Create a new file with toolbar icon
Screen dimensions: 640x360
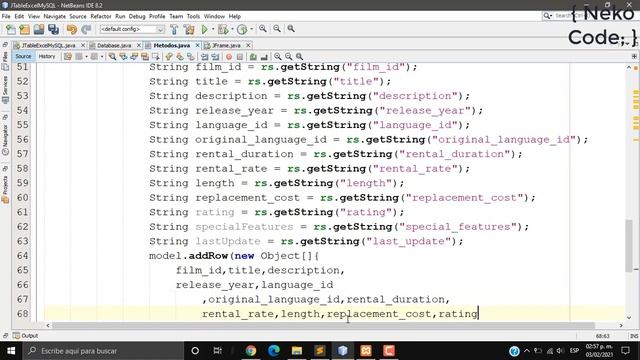(x=11, y=29)
